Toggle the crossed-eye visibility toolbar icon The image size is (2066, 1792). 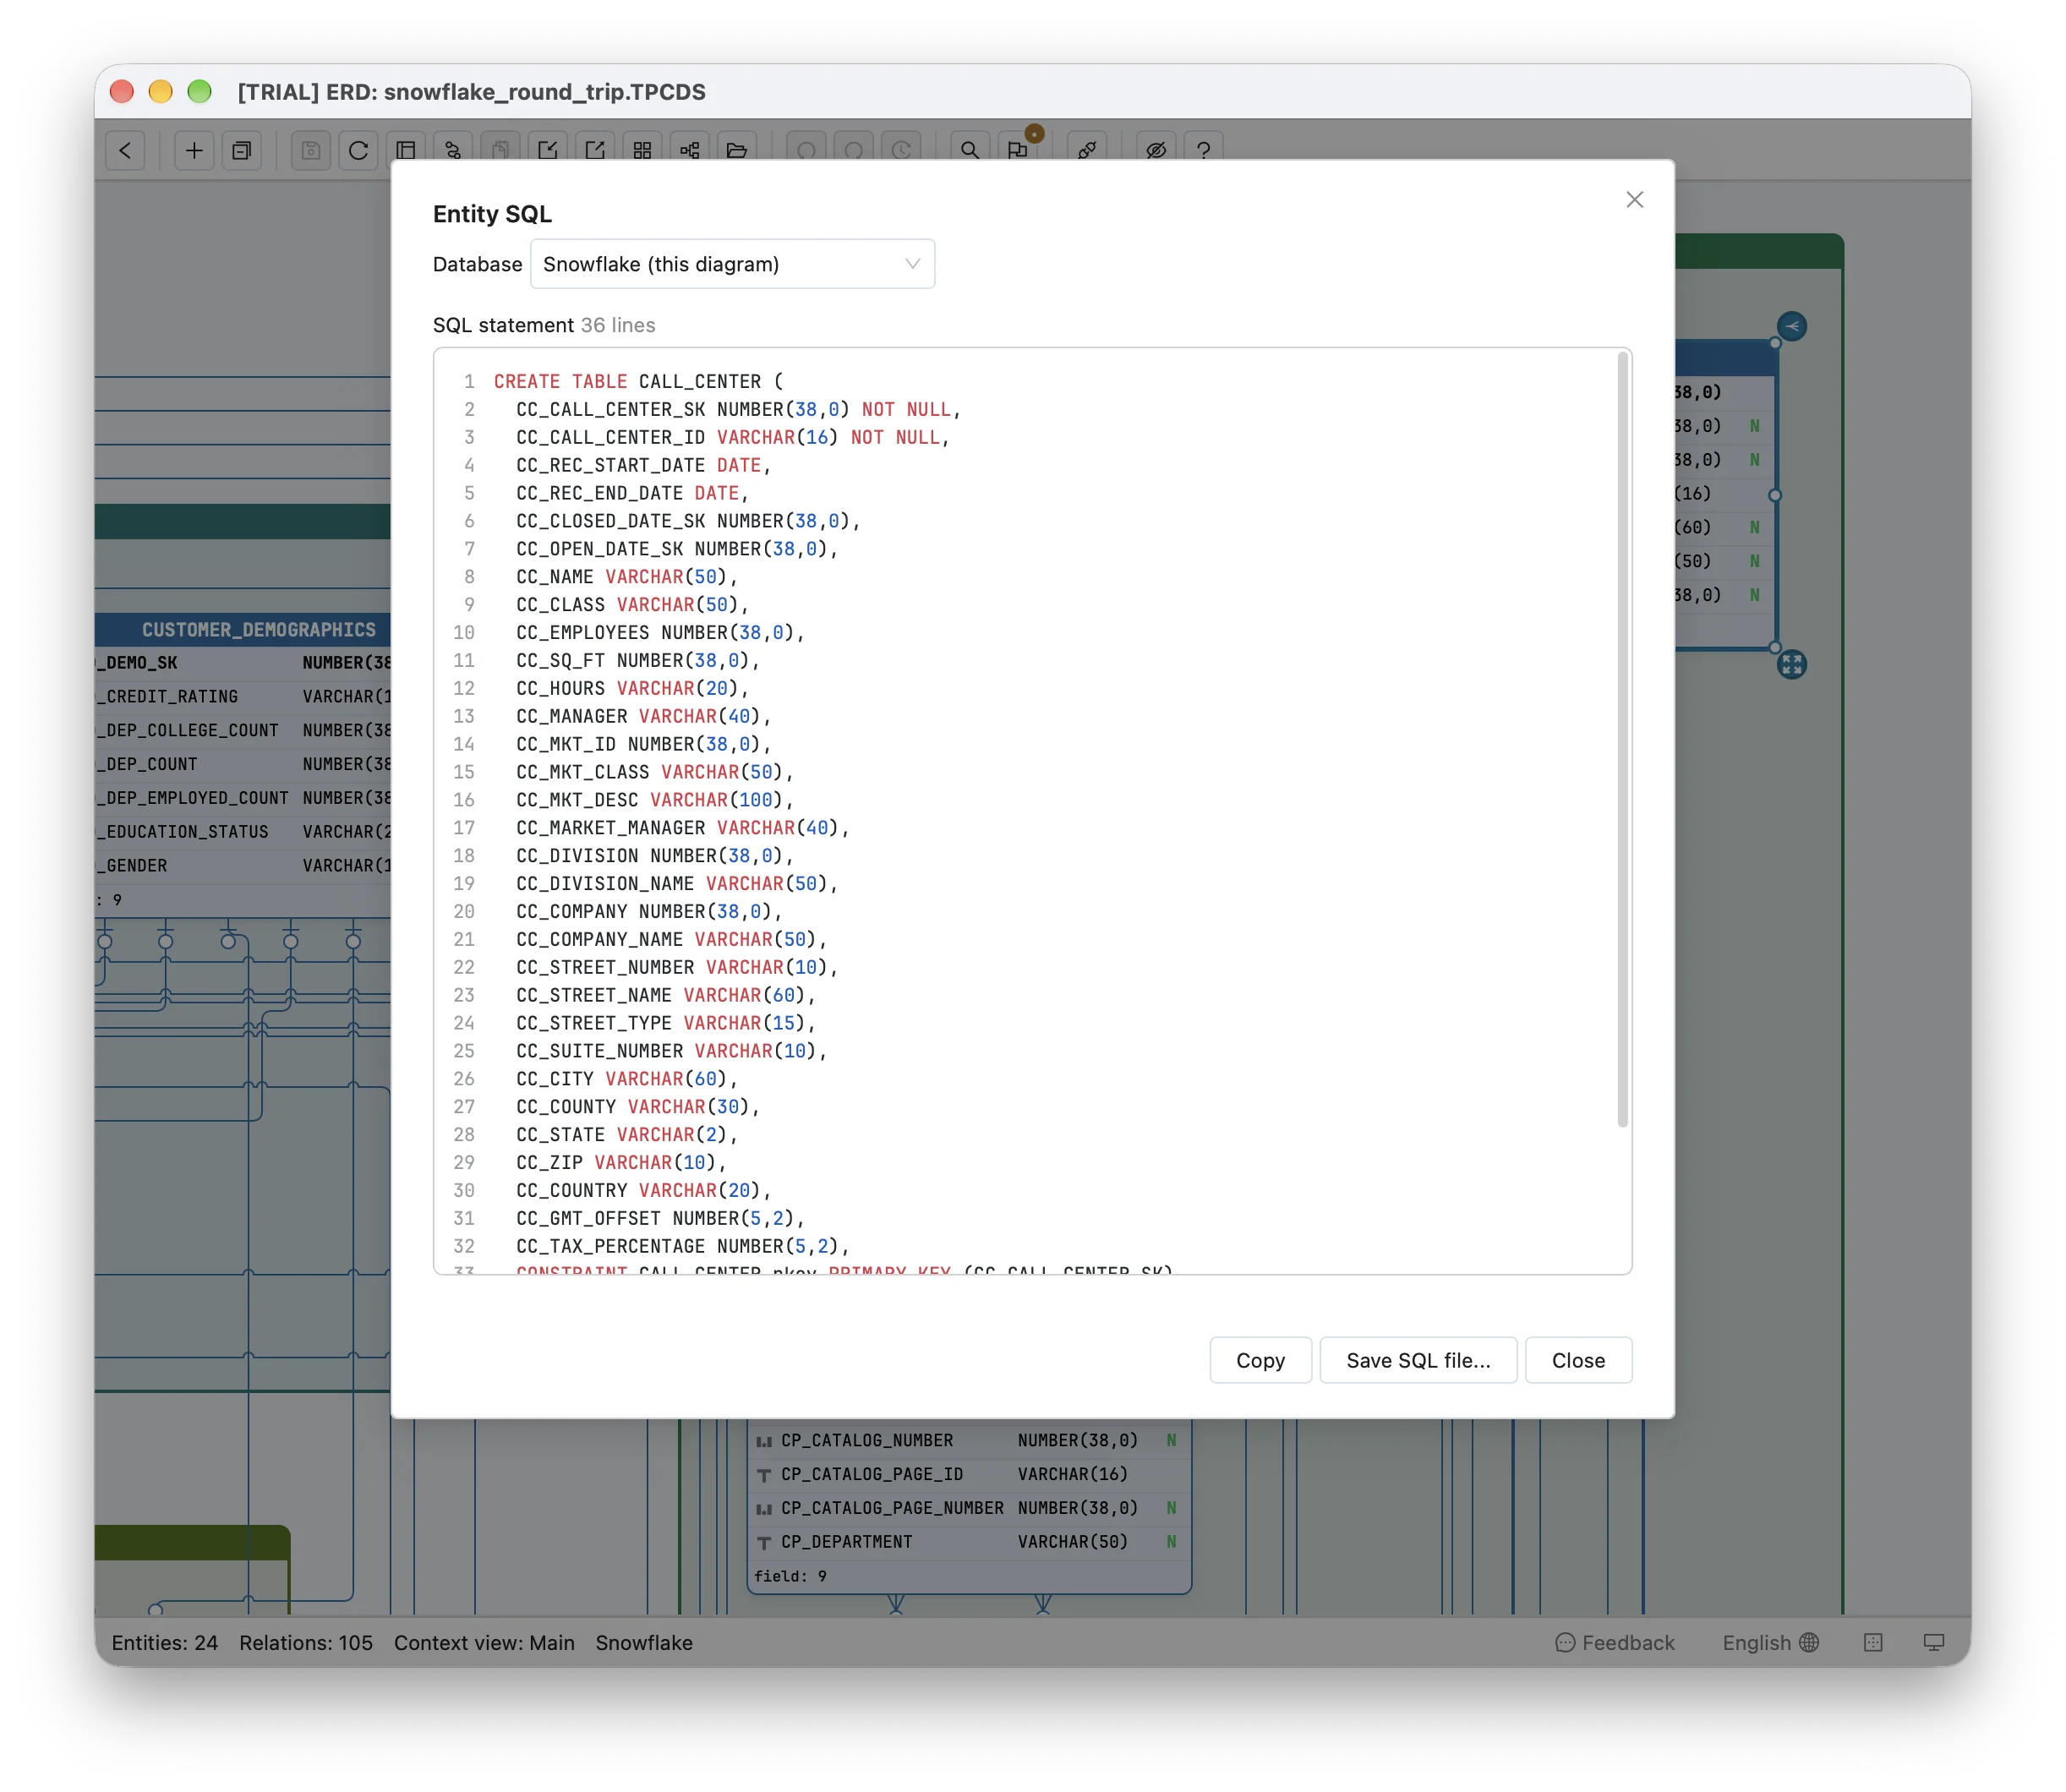tap(1156, 150)
